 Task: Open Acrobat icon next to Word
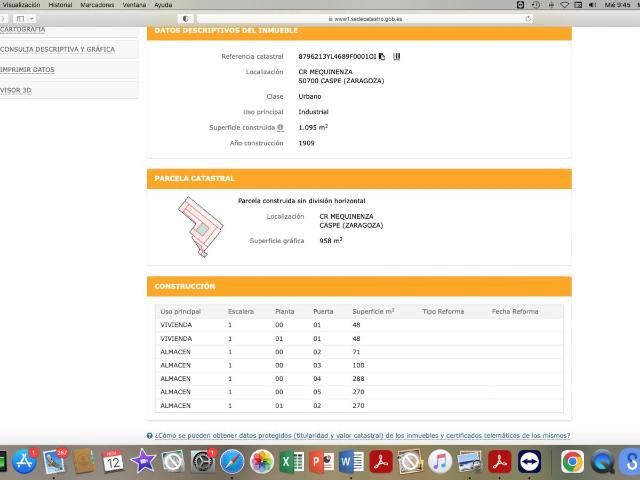tap(381, 462)
